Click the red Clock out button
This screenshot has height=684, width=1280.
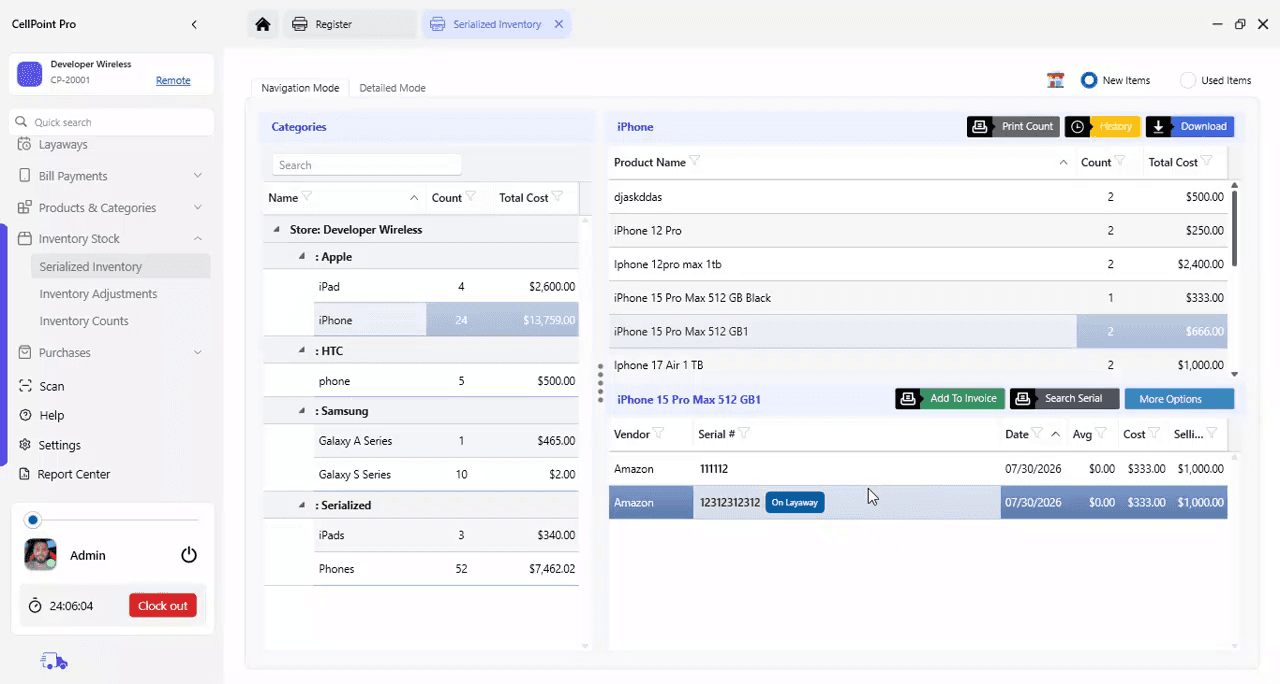tap(163, 606)
